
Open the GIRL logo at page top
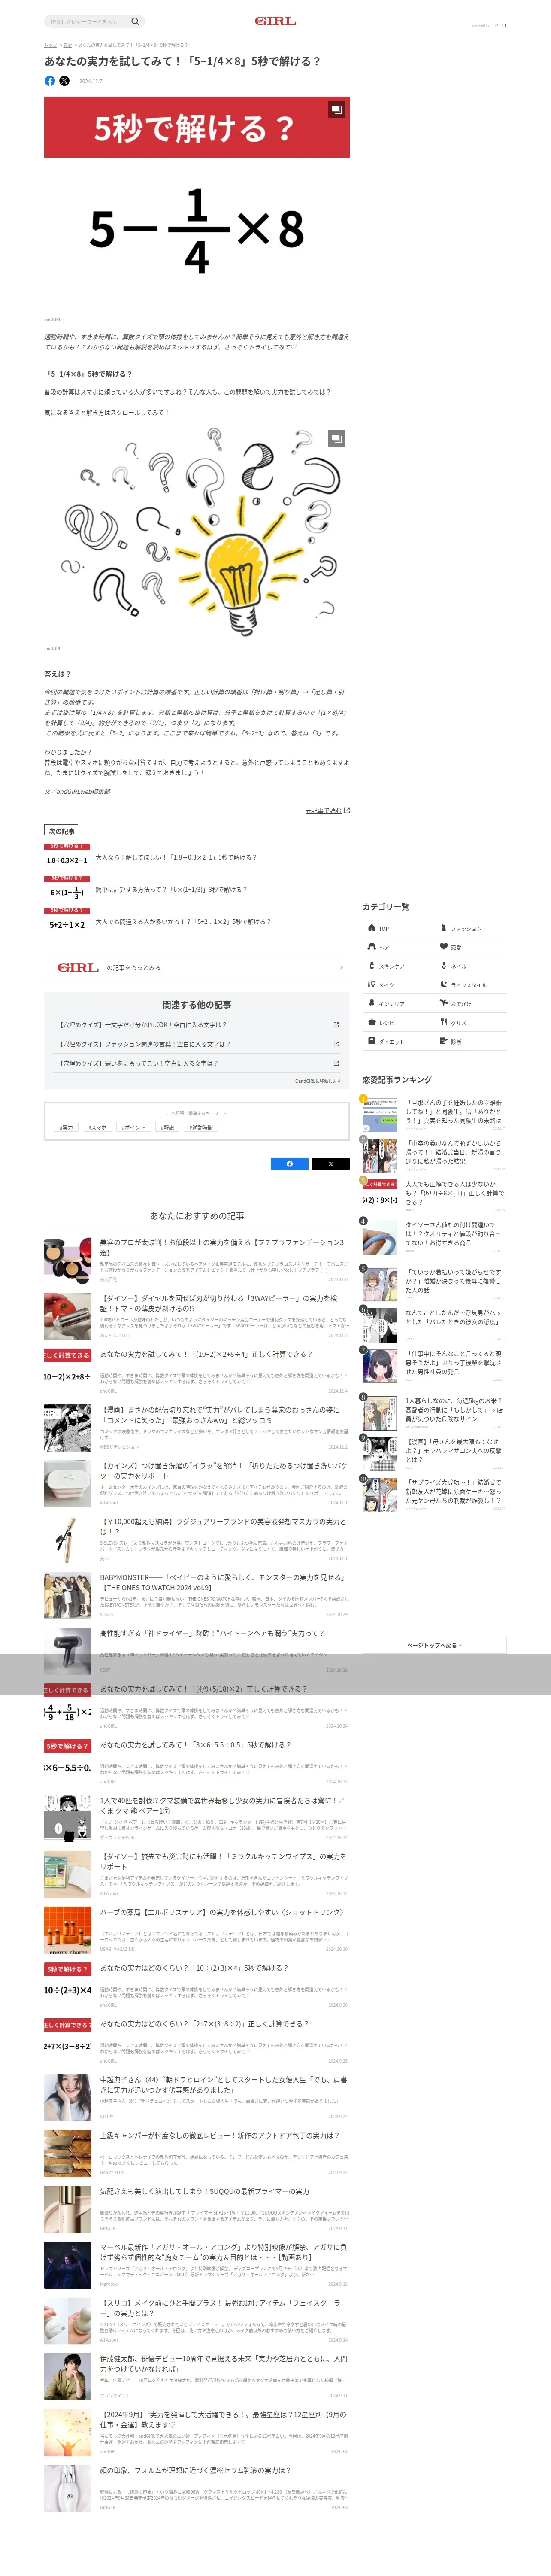point(275,20)
